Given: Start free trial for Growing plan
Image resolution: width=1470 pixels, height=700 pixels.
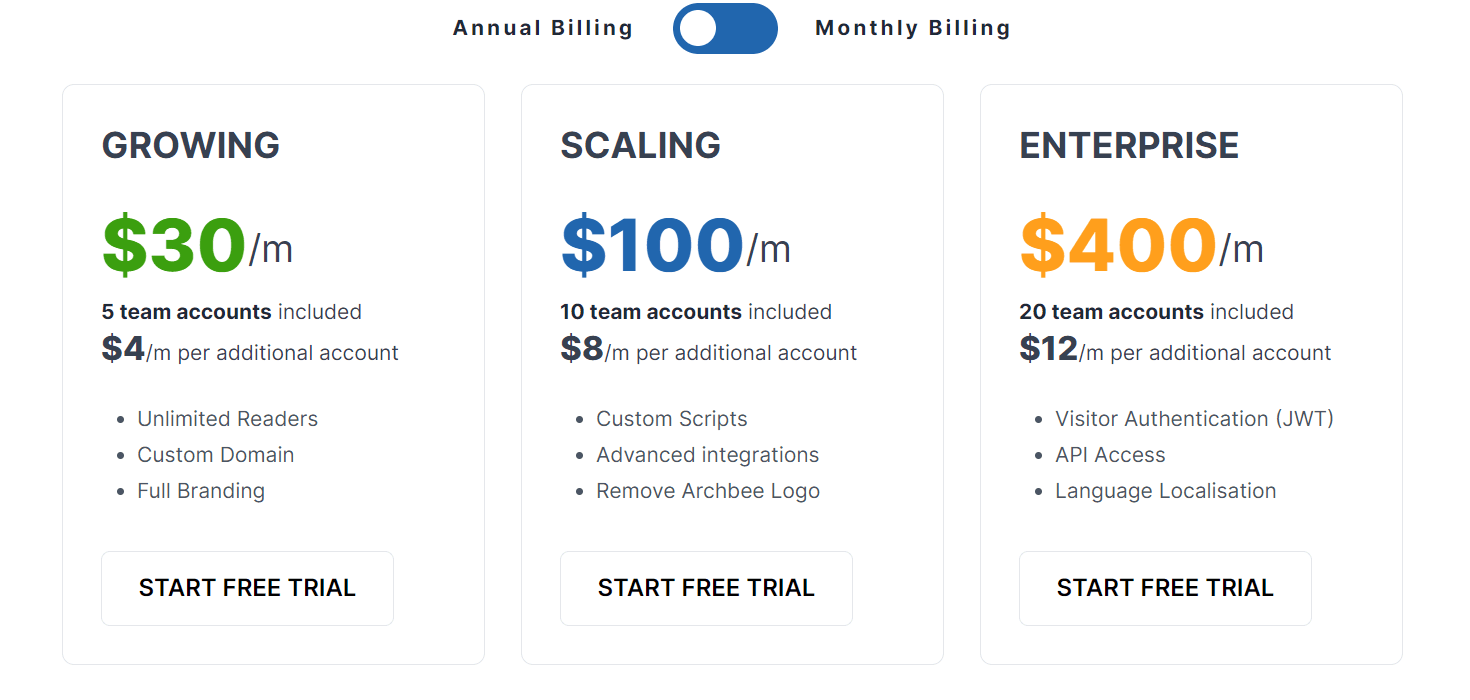Looking at the screenshot, I should (x=247, y=588).
